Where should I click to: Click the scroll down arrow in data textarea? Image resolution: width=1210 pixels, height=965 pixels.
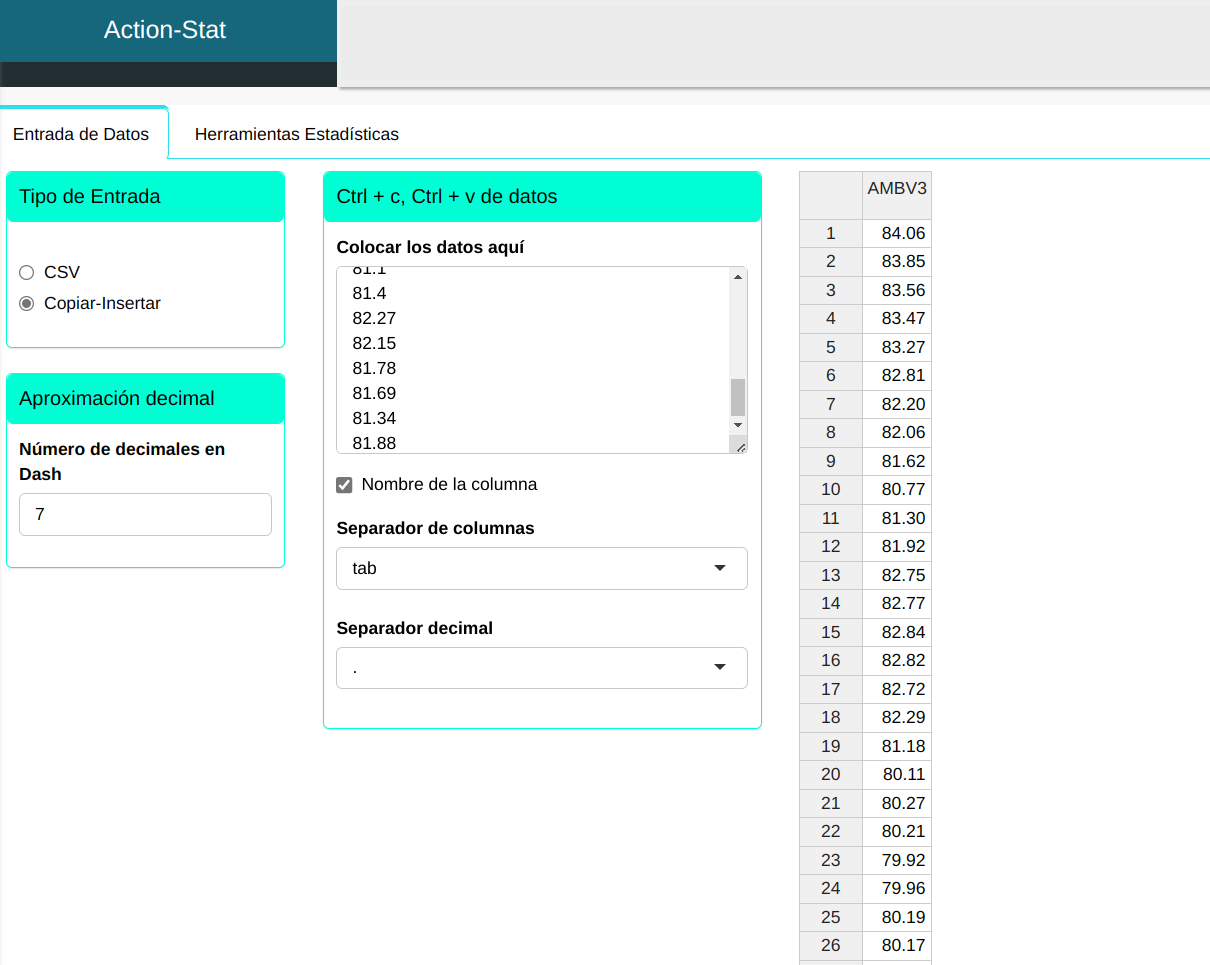[738, 425]
